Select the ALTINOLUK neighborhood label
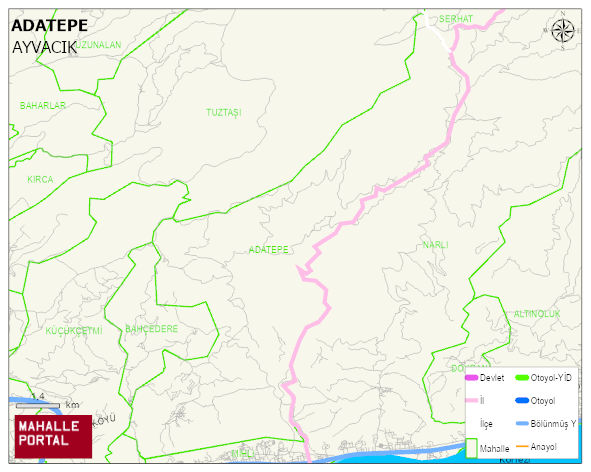 537,314
